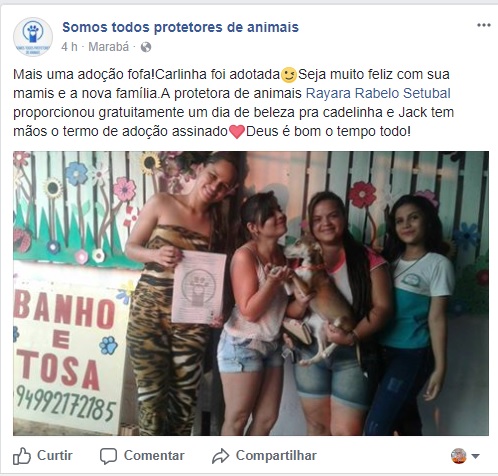
Task: Click the winking face emoji
Action: 289,75
